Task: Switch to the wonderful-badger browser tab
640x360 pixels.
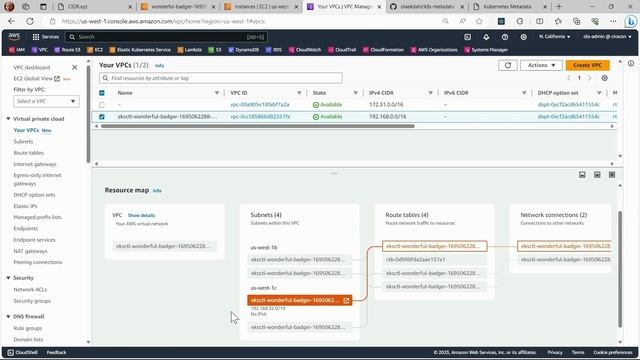Action: [178, 7]
